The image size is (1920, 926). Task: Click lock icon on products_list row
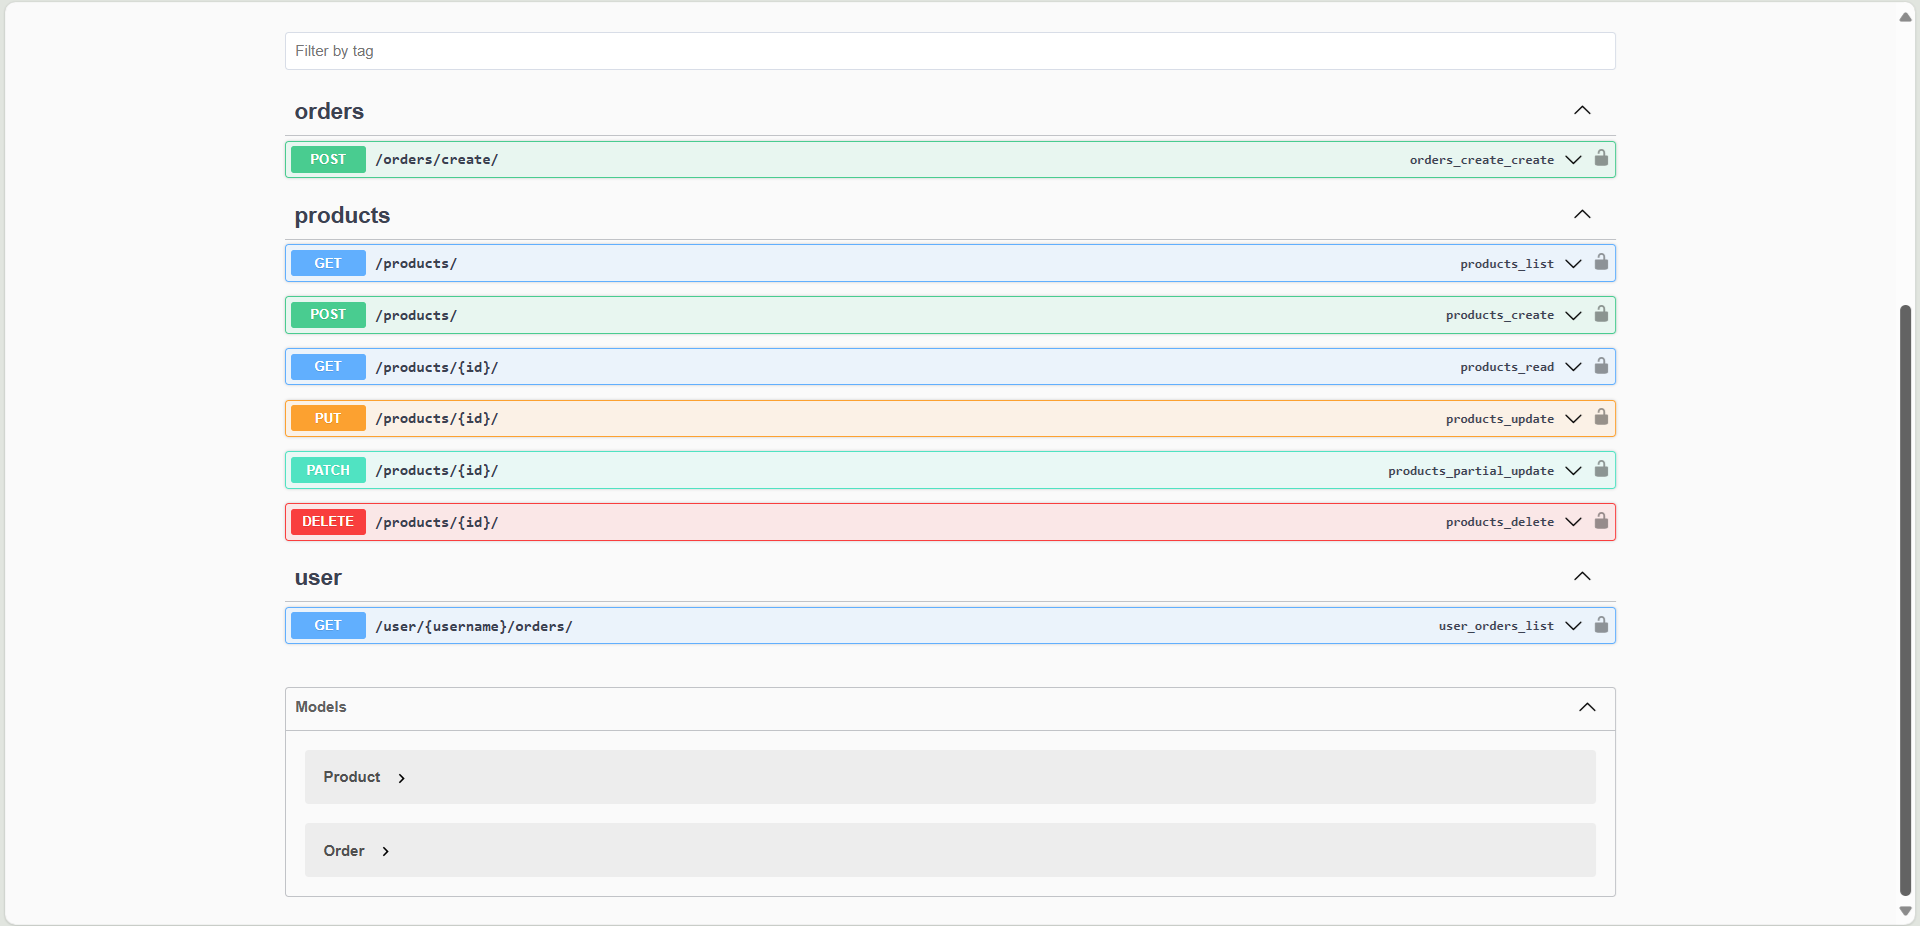click(1601, 262)
